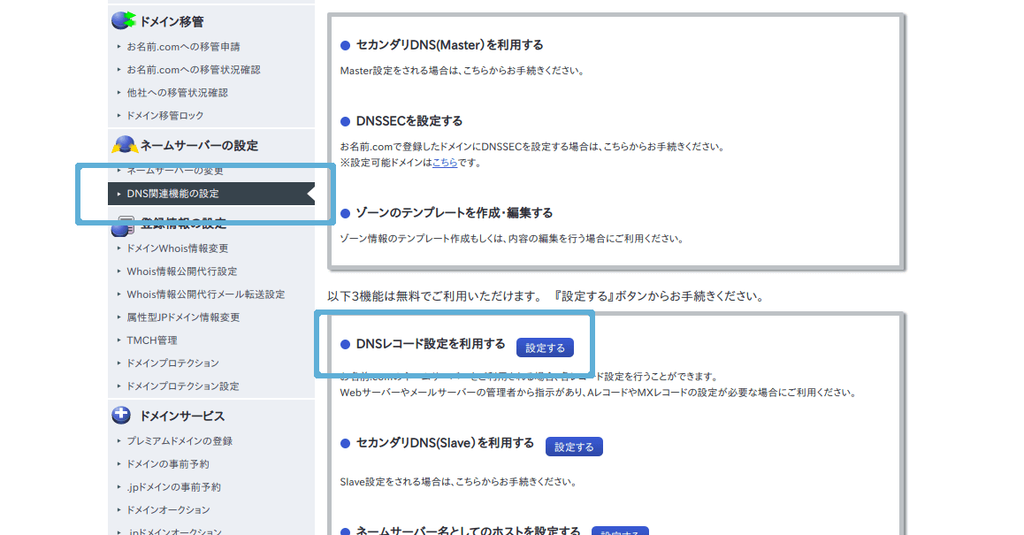This screenshot has height=535, width=1024.
Task: Open 他社への移管状況確認 menu item
Action: click(177, 92)
